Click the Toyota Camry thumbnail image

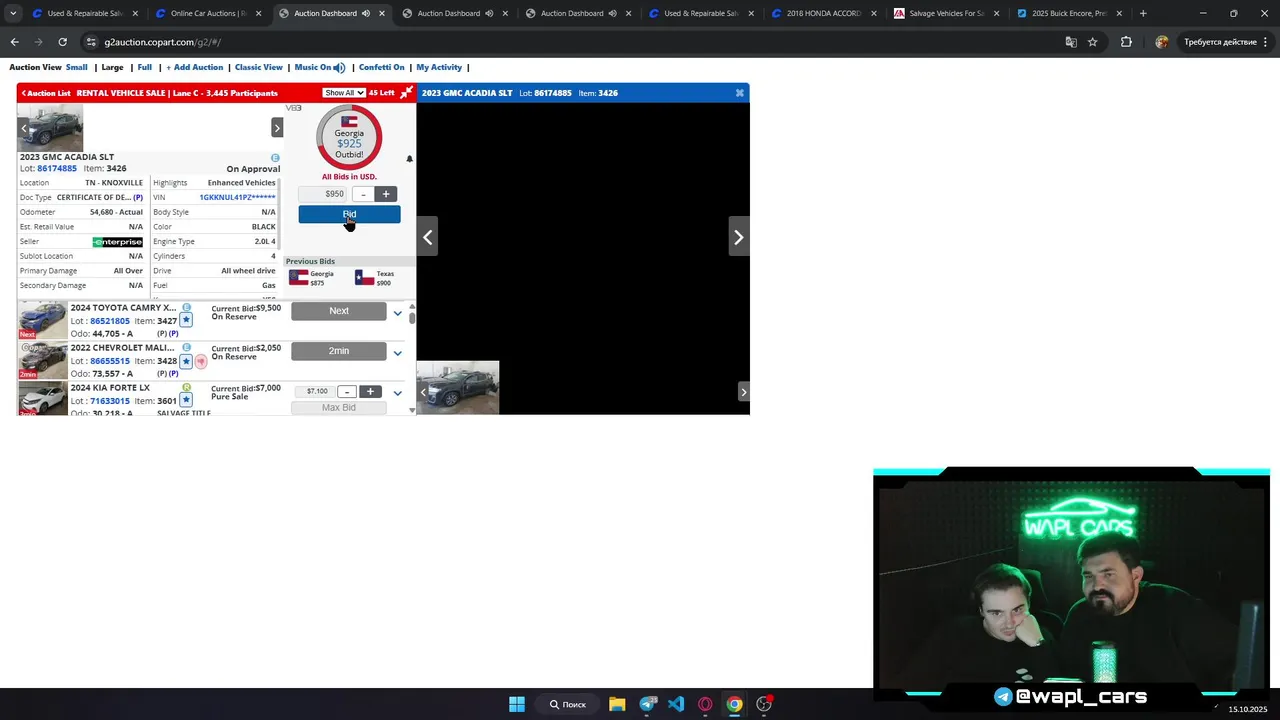click(x=43, y=321)
